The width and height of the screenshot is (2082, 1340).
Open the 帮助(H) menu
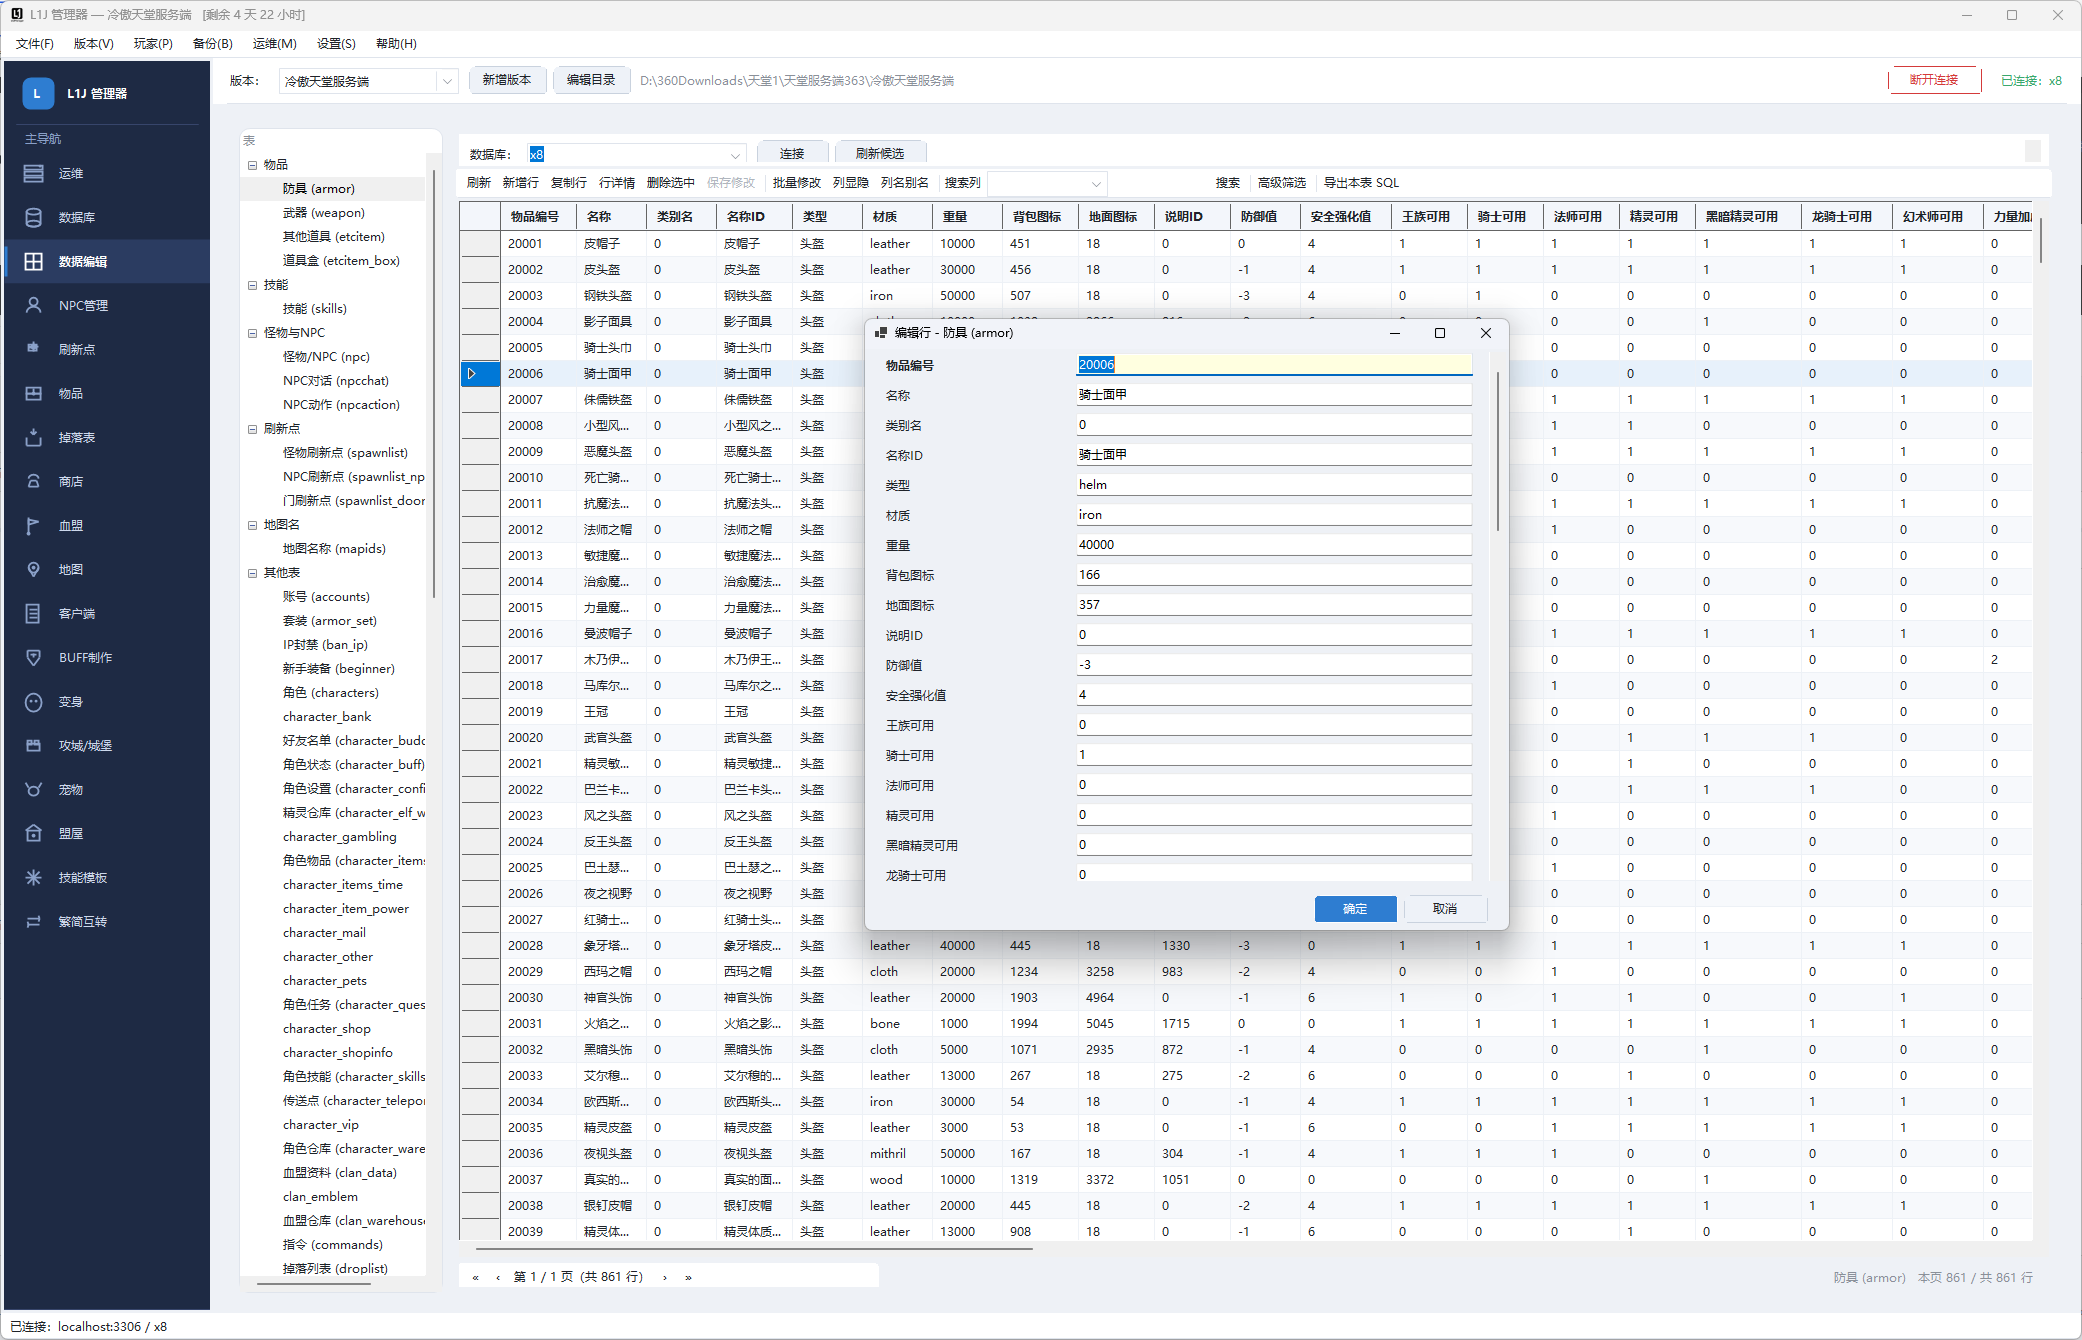click(x=396, y=43)
